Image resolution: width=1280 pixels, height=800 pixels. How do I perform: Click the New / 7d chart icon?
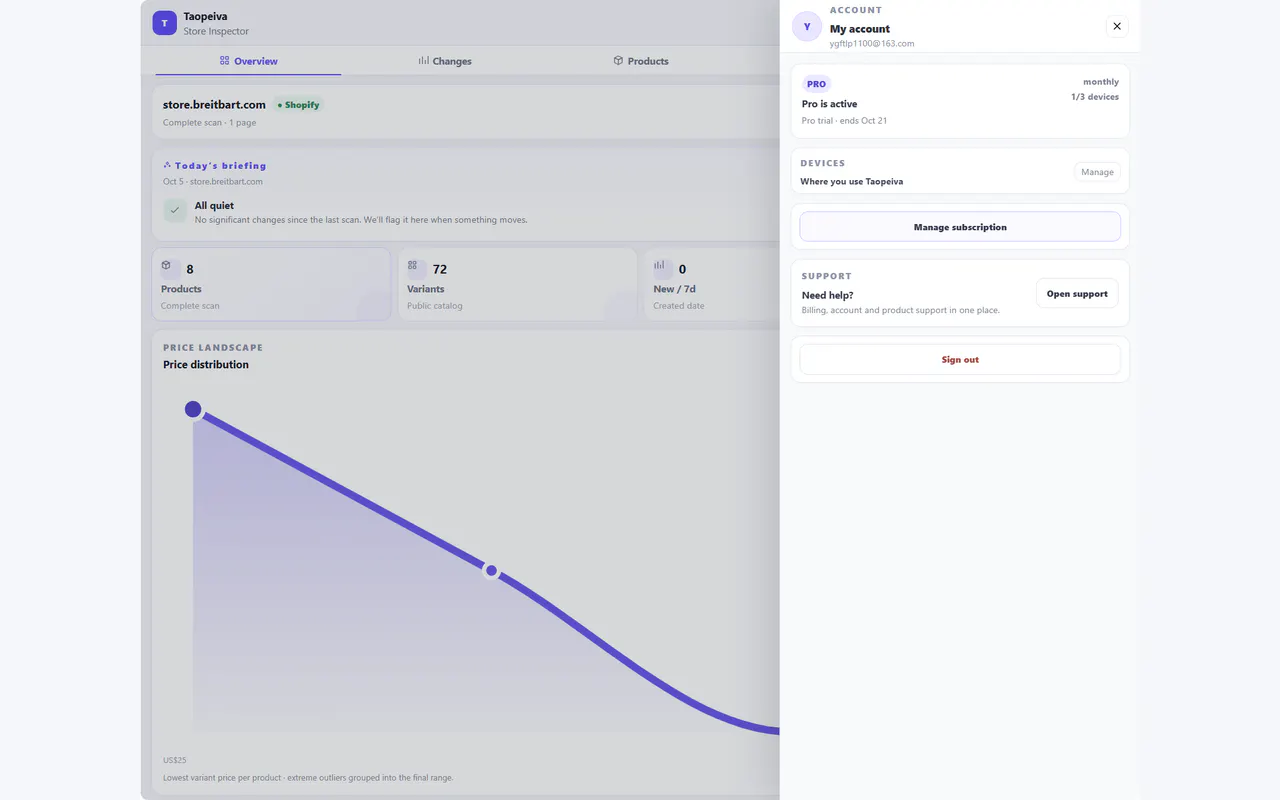(659, 266)
